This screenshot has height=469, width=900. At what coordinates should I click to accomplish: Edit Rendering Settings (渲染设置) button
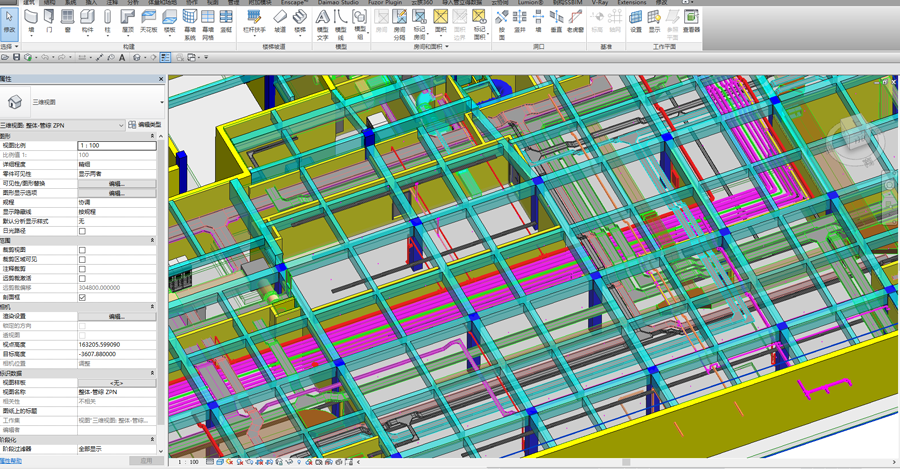point(117,316)
